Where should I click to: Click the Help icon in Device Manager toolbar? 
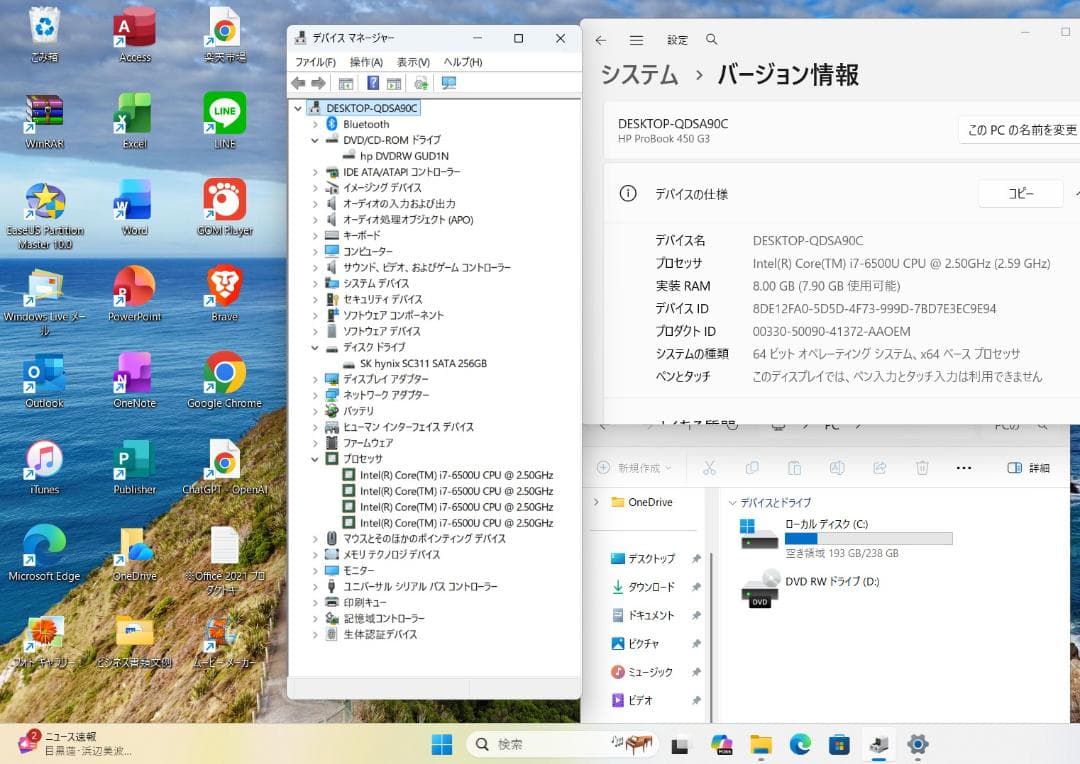pyautogui.click(x=373, y=84)
